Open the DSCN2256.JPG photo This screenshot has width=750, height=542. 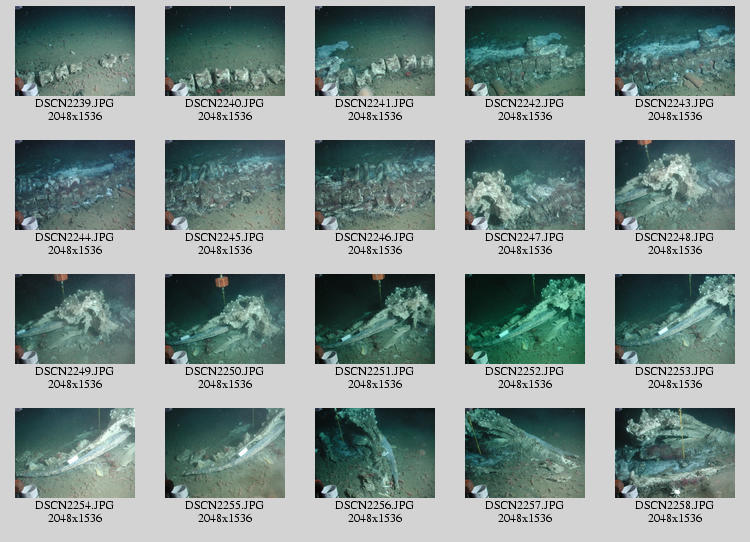coord(375,453)
